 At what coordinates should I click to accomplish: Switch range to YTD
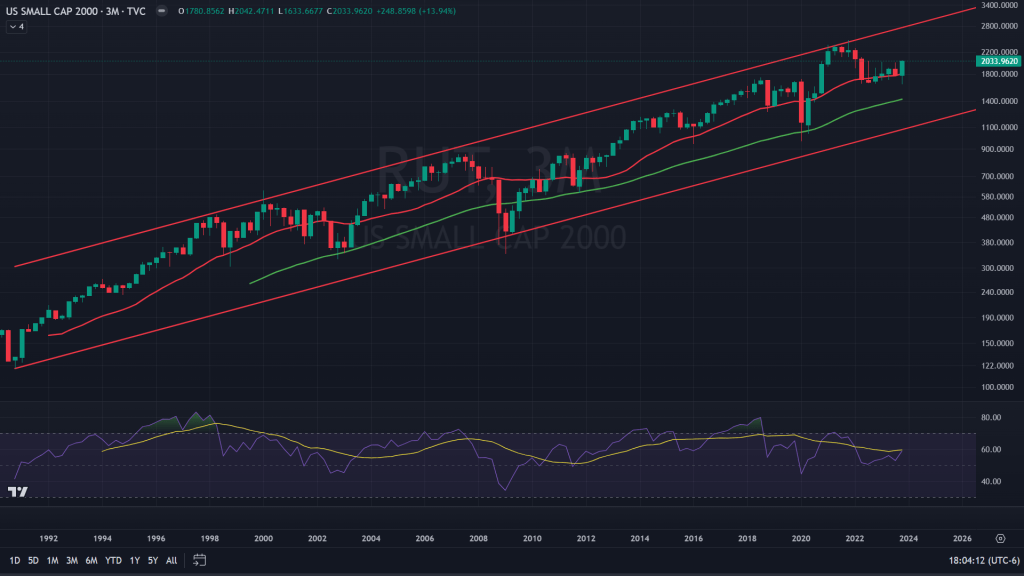click(112, 559)
